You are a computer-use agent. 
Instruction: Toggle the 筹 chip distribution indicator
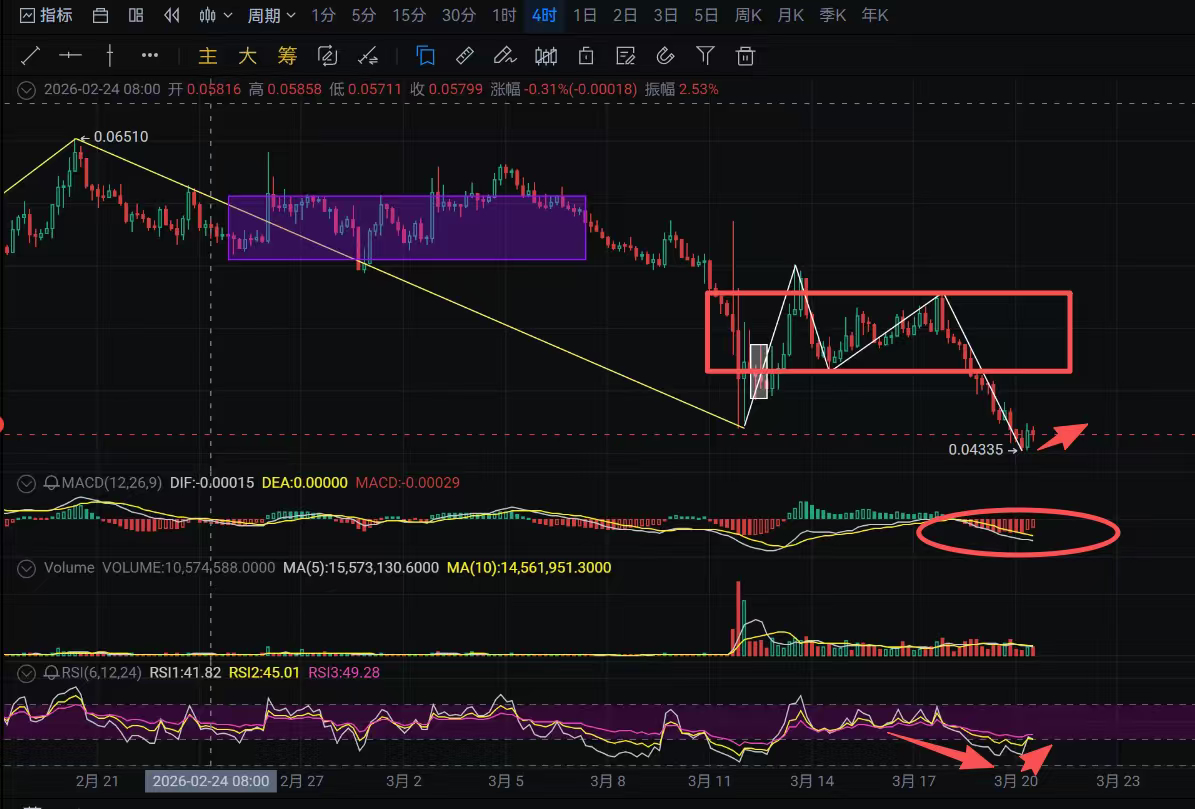pos(287,56)
